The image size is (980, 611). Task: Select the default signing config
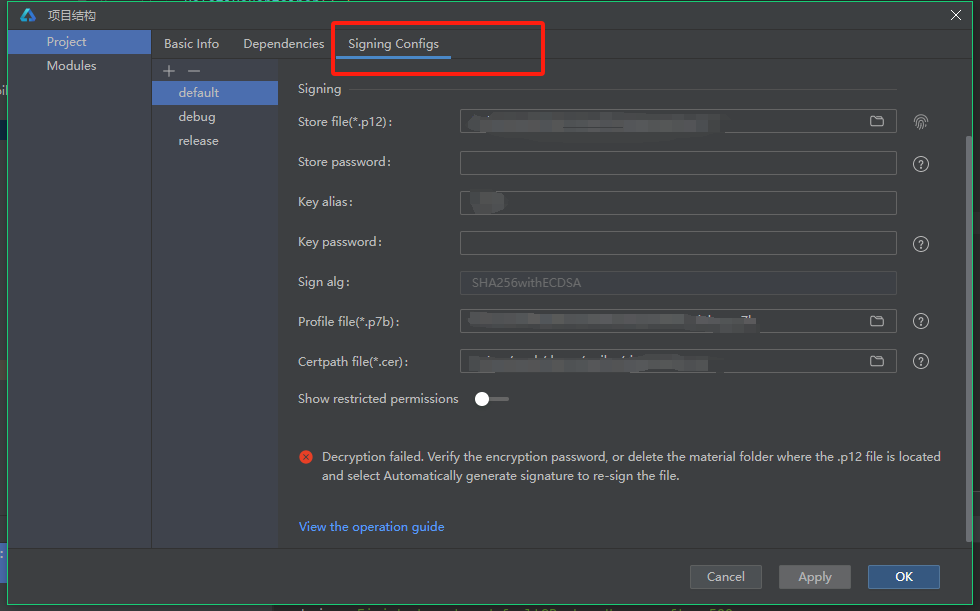point(215,92)
